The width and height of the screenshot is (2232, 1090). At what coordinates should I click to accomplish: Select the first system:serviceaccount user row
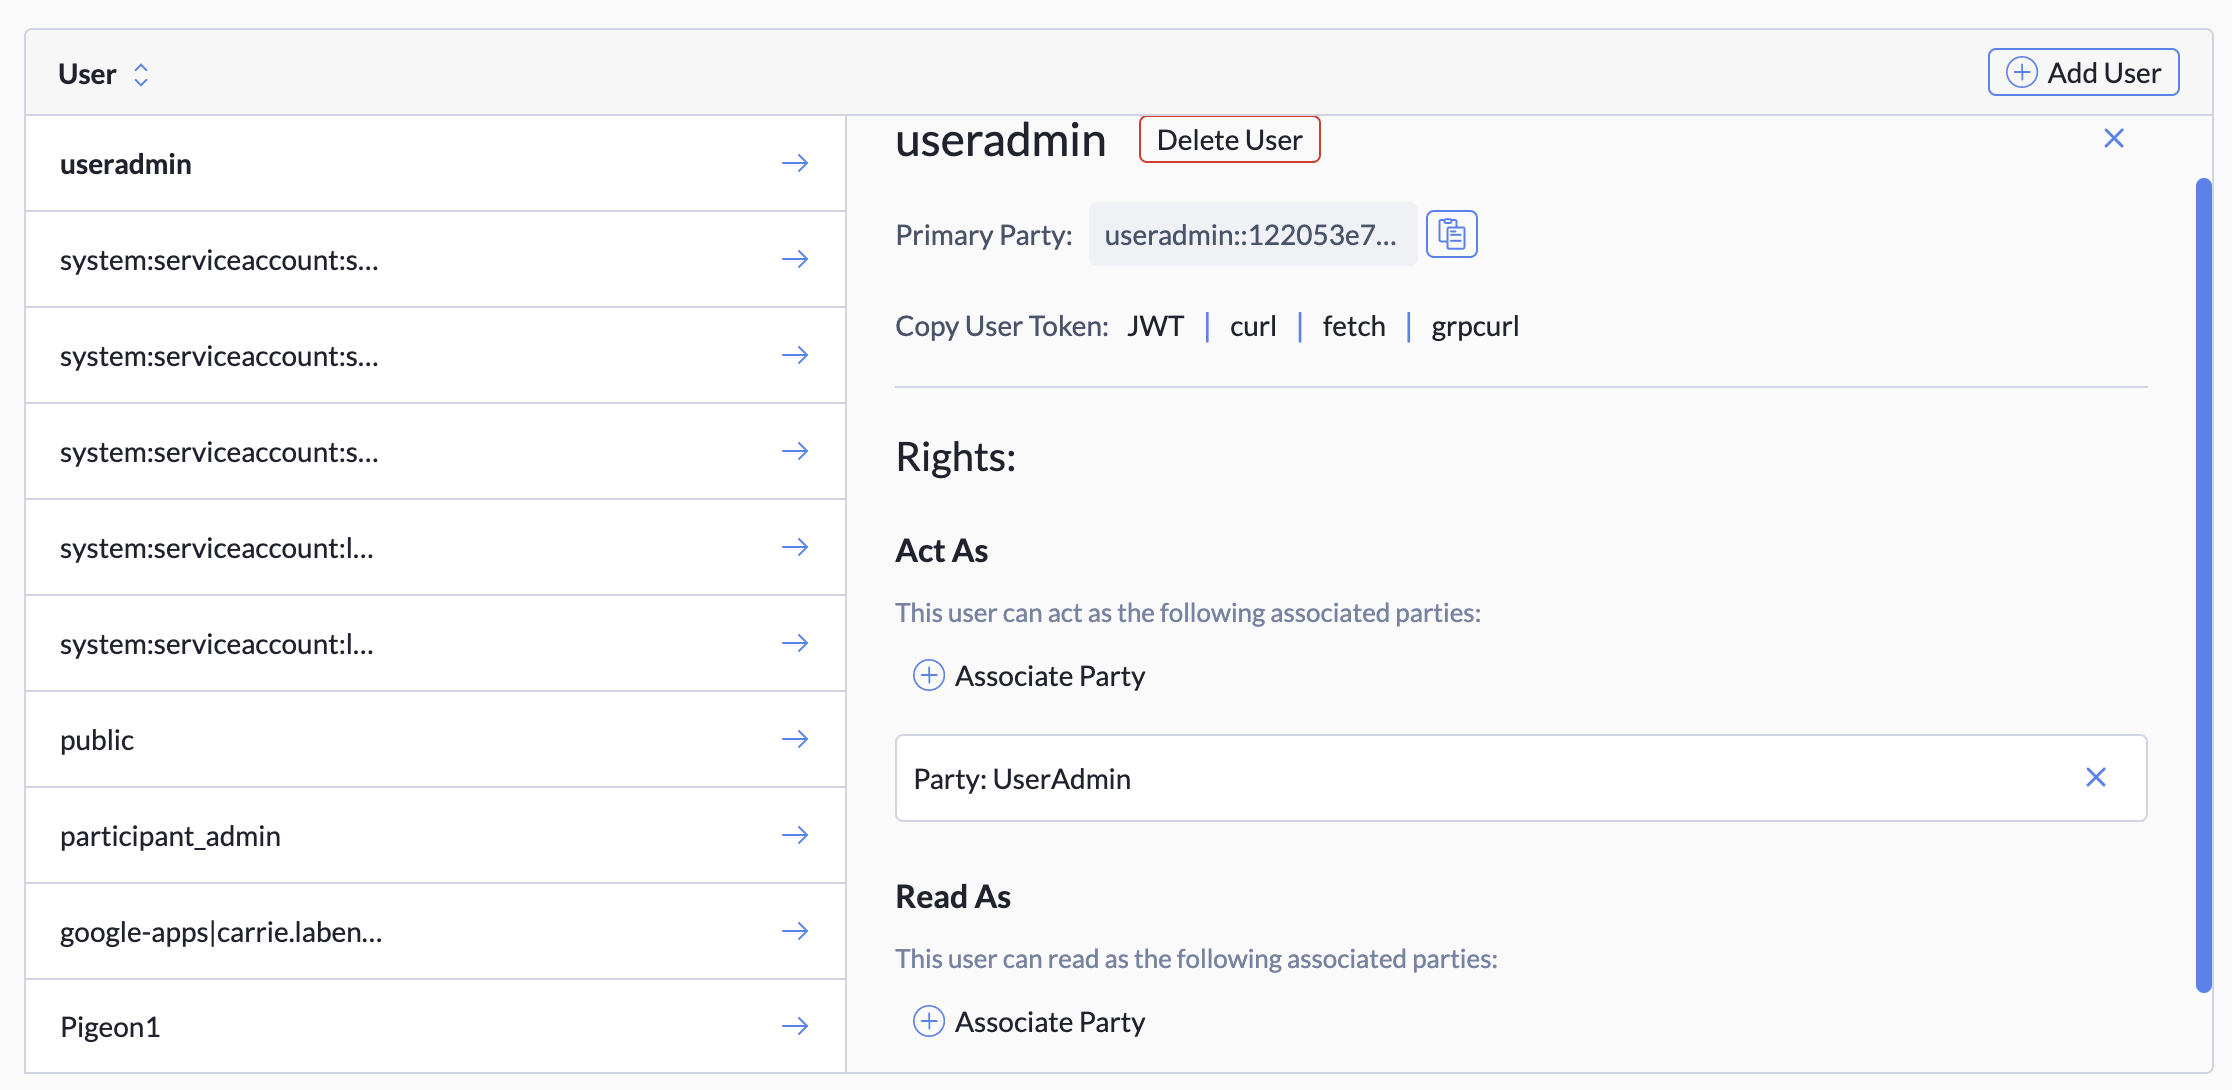tap(220, 259)
